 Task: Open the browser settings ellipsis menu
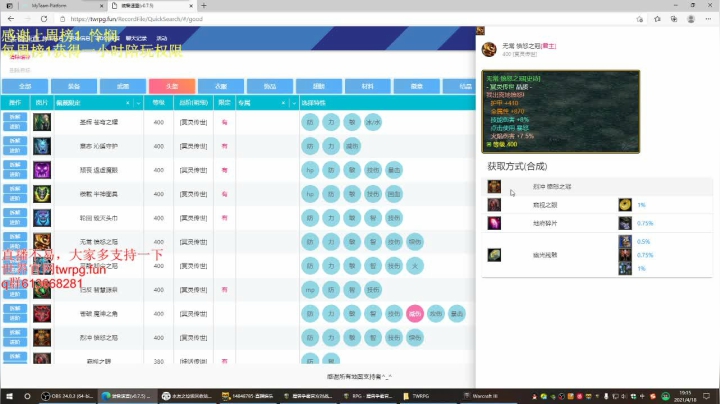tap(708, 19)
